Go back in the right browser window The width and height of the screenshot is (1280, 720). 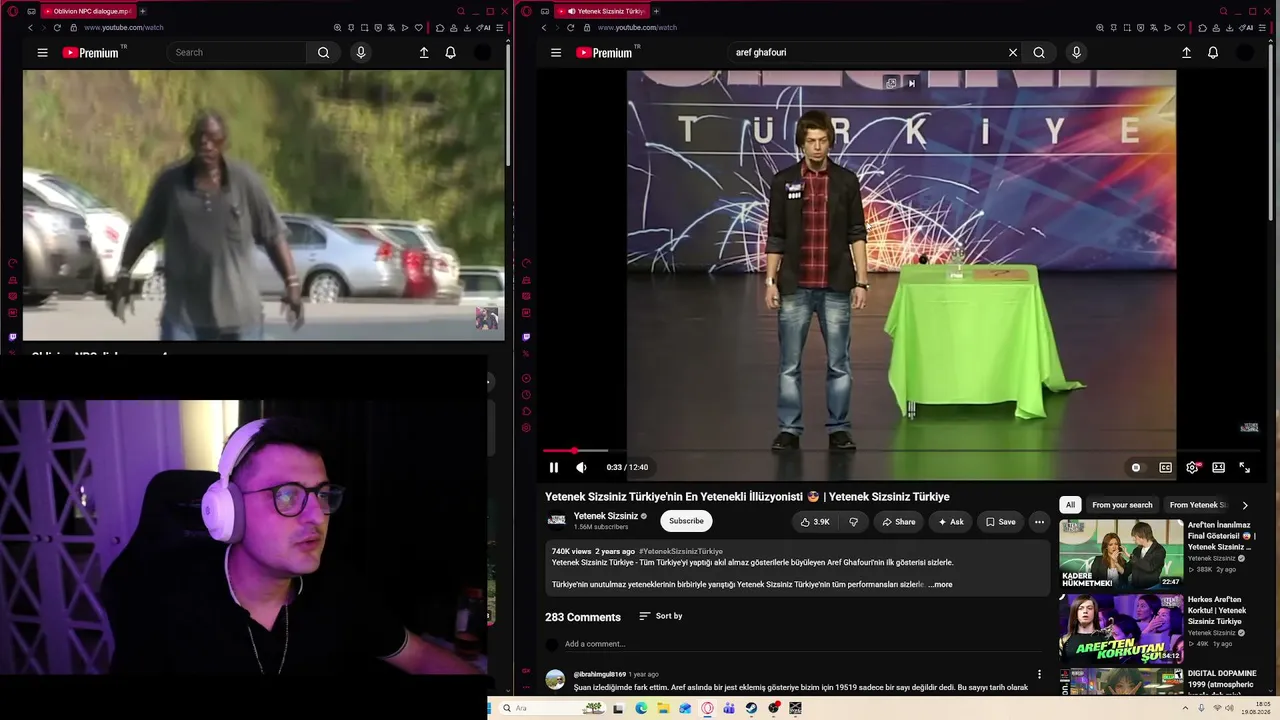[544, 28]
